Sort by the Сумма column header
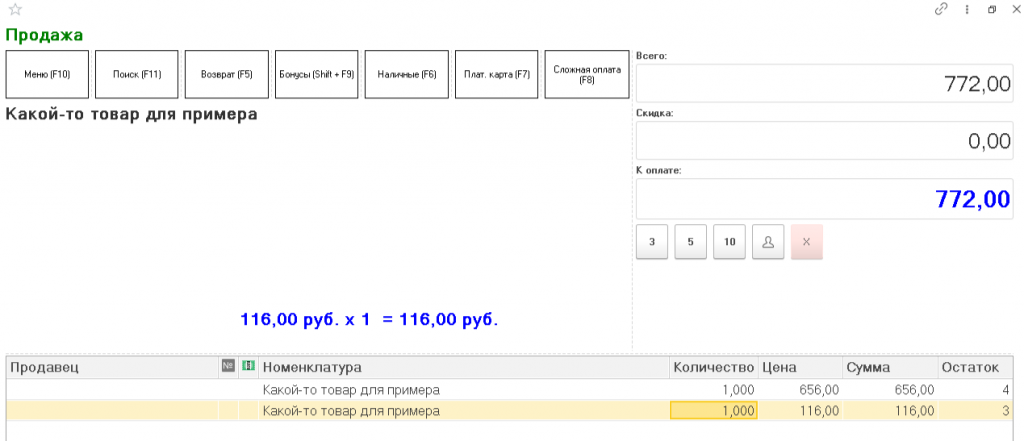 pyautogui.click(x=890, y=368)
